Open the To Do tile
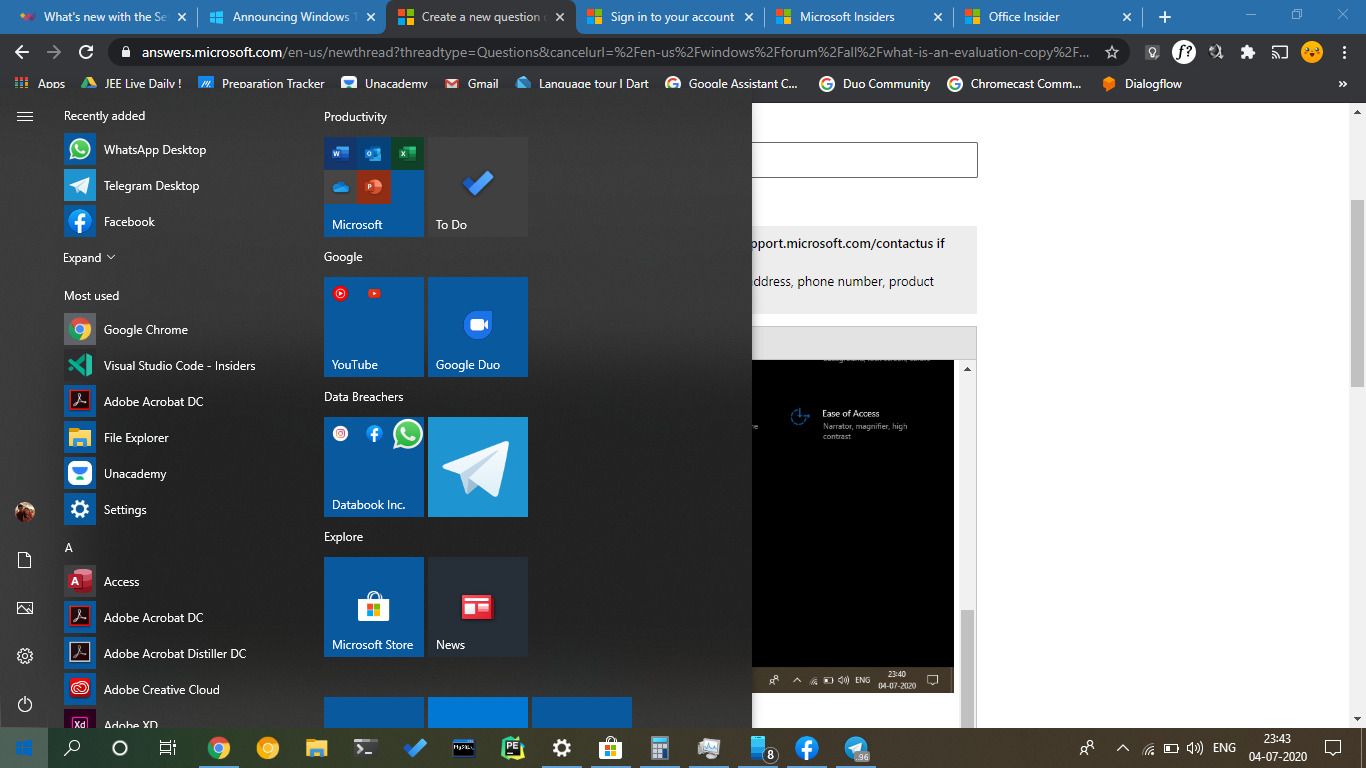 tap(478, 187)
